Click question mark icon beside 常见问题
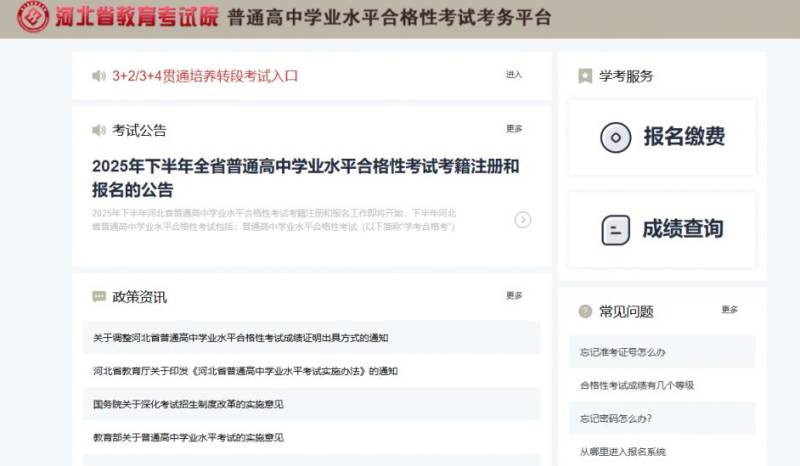This screenshot has width=800, height=466. 585,311
